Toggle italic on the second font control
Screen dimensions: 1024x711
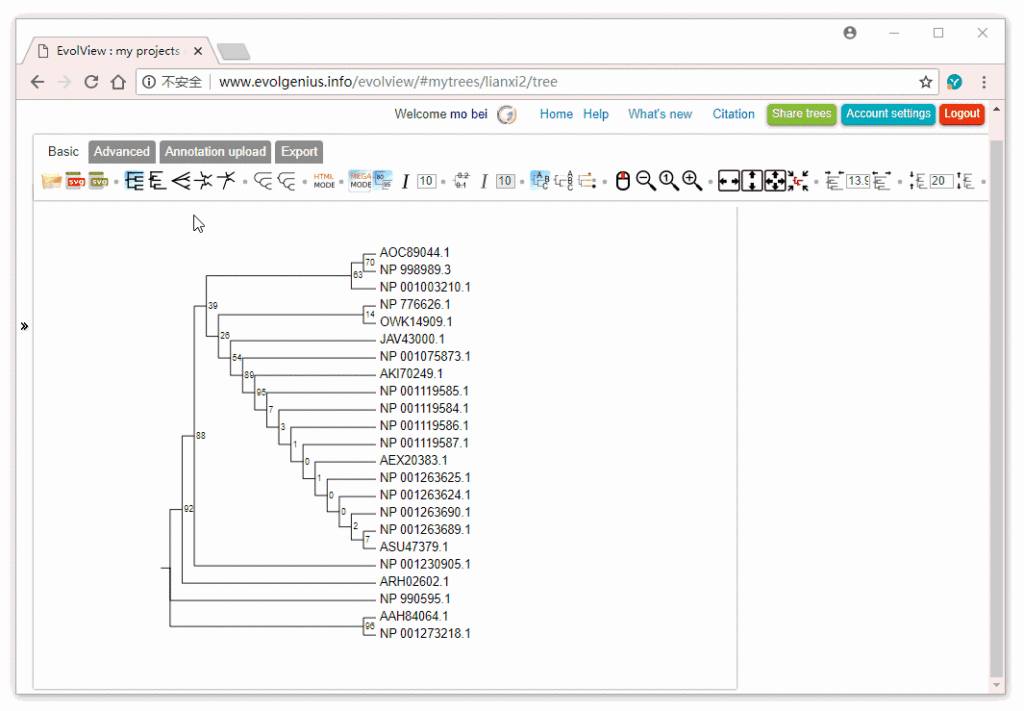click(x=485, y=181)
